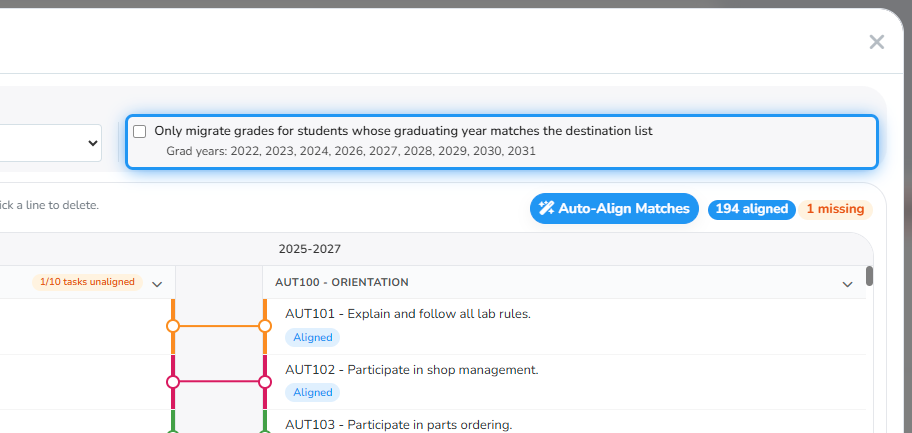The height and width of the screenshot is (433, 912).
Task: Click the 194 aligned badge
Action: [751, 209]
